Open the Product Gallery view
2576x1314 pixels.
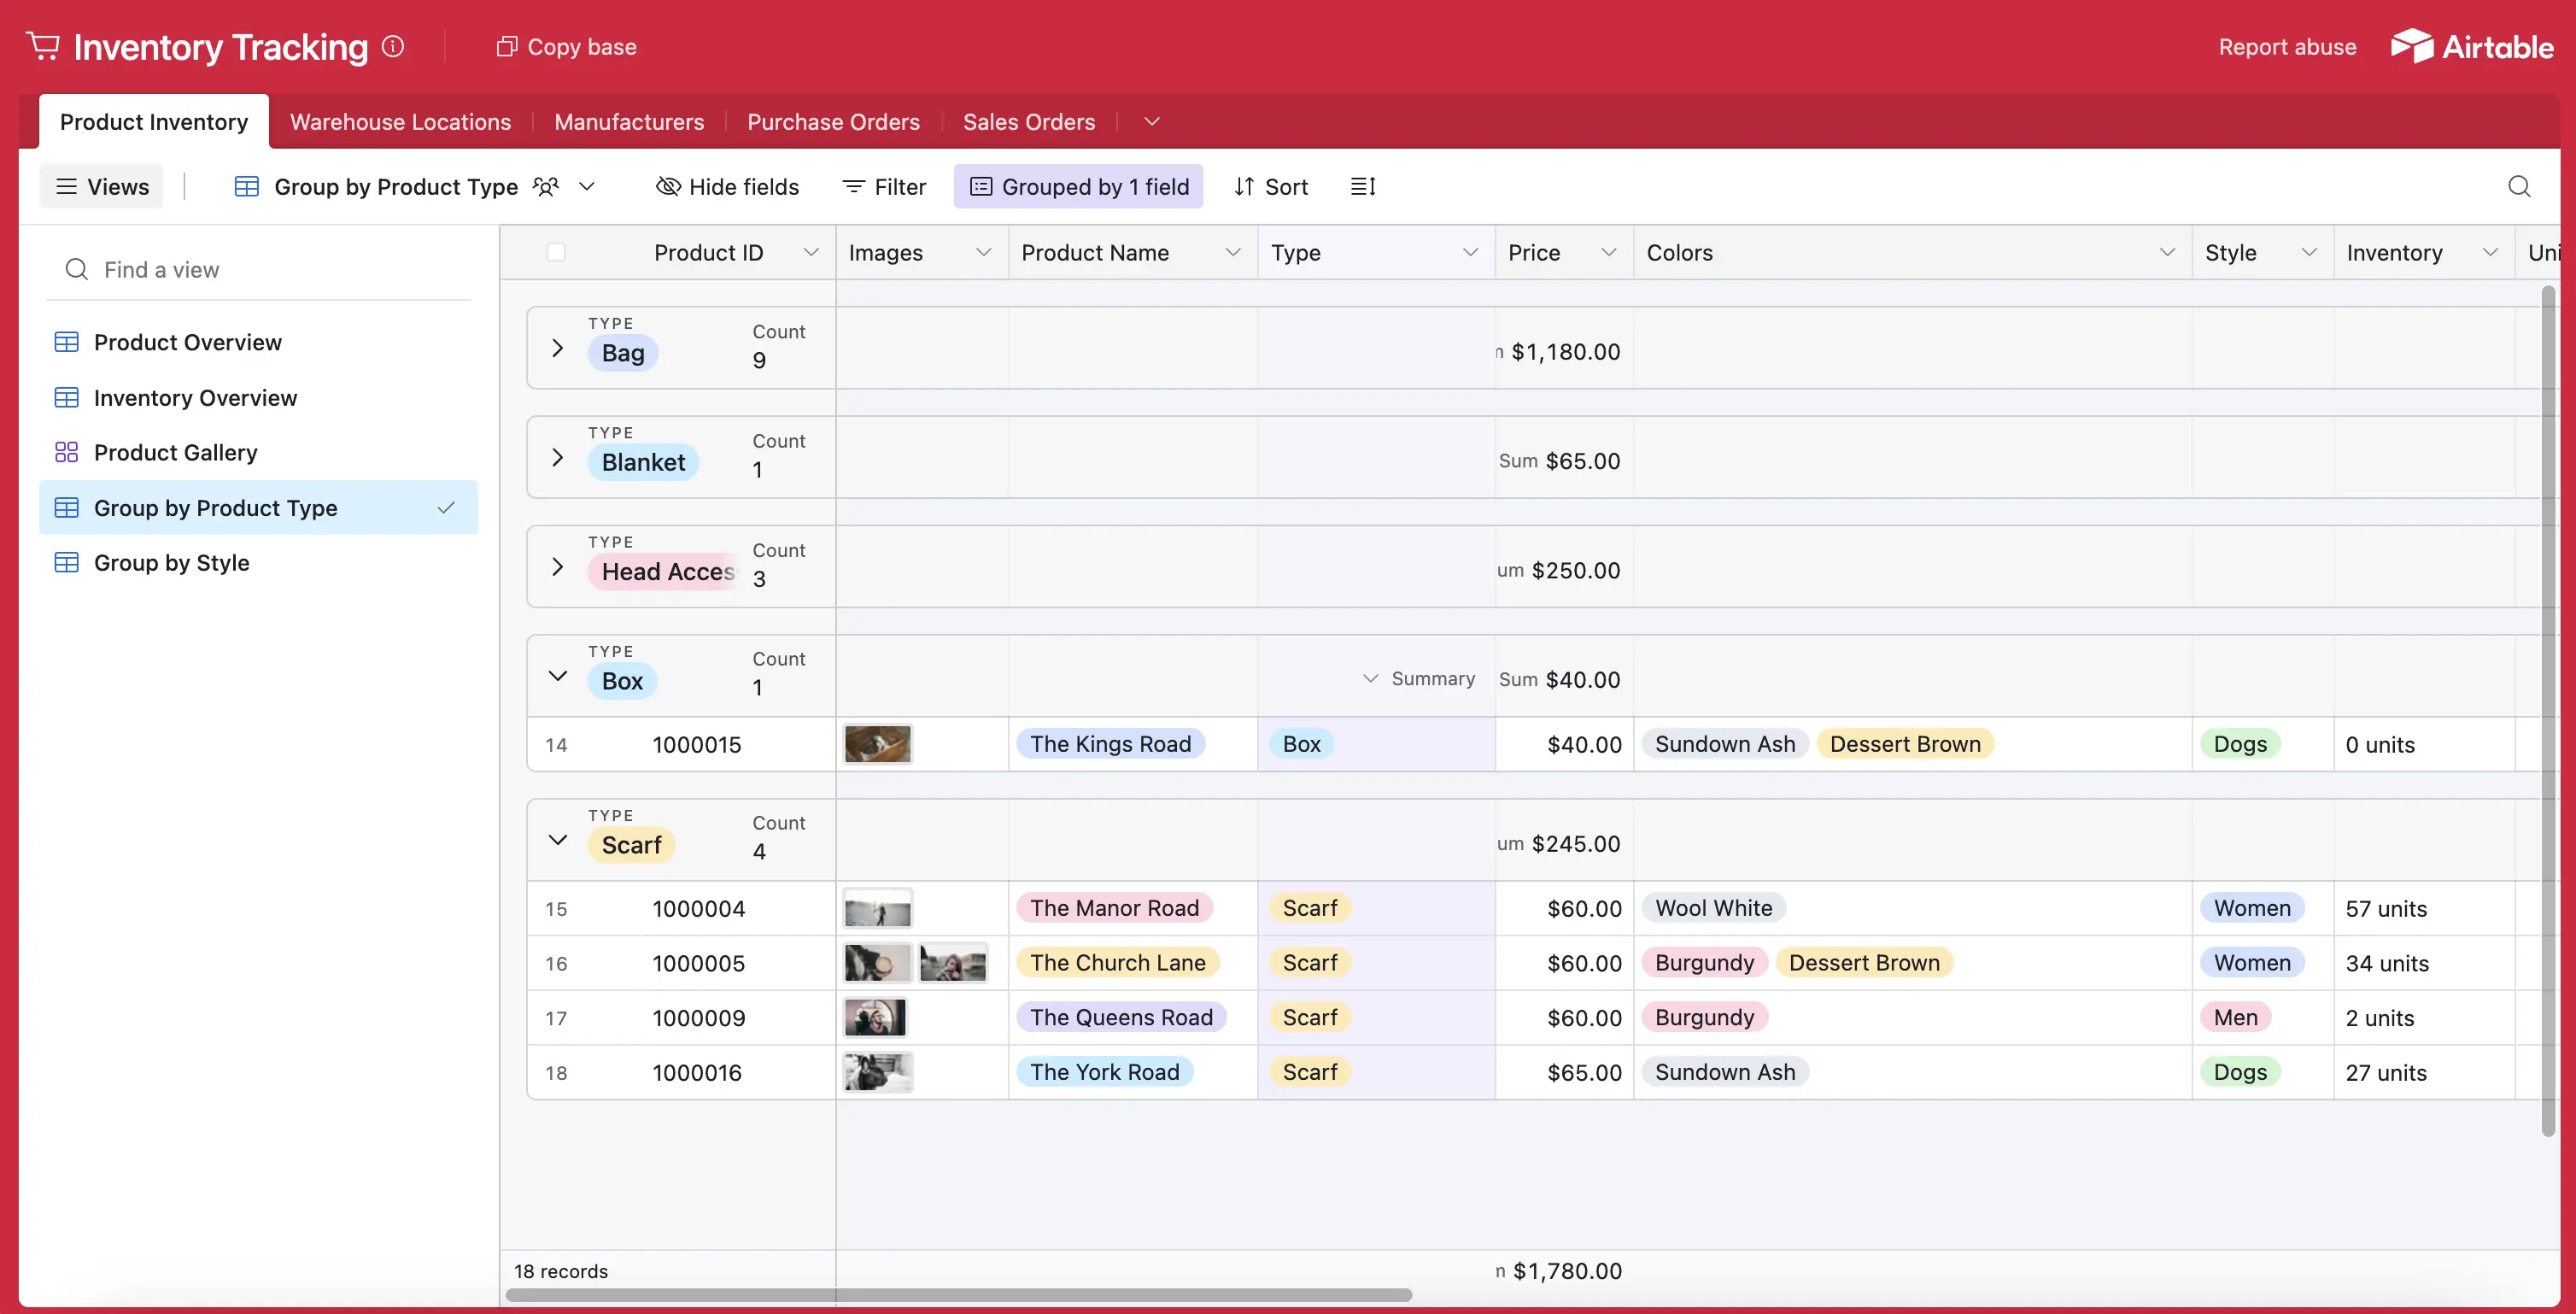tap(176, 453)
